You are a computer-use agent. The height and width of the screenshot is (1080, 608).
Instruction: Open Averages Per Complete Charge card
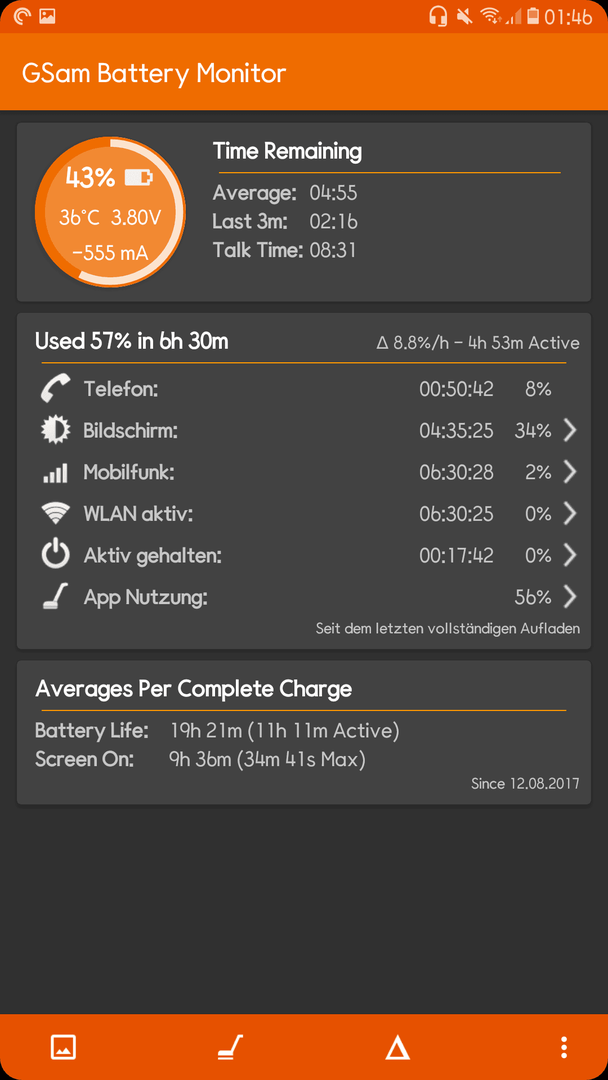(x=304, y=732)
